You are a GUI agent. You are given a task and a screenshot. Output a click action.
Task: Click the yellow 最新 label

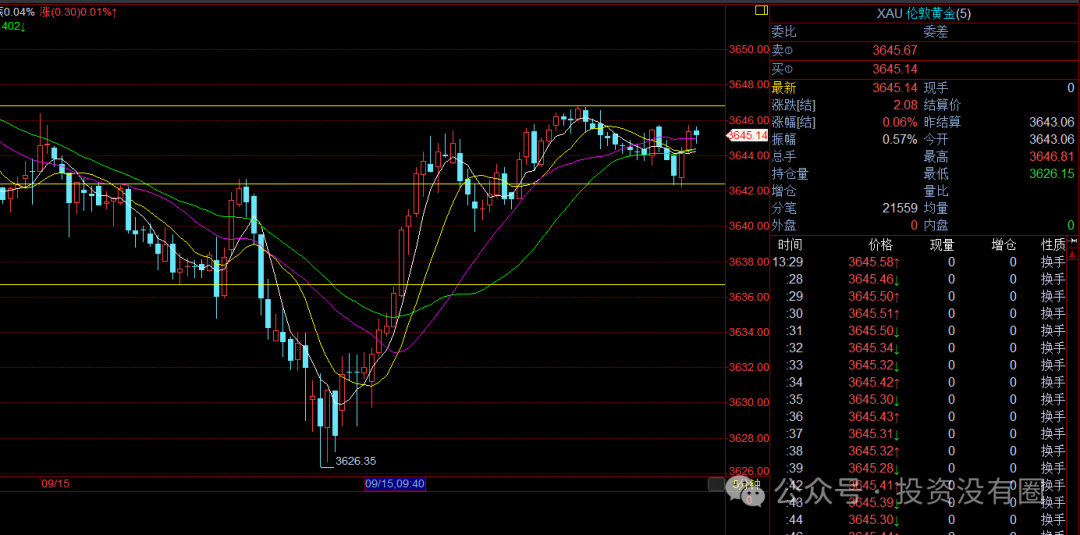[783, 87]
